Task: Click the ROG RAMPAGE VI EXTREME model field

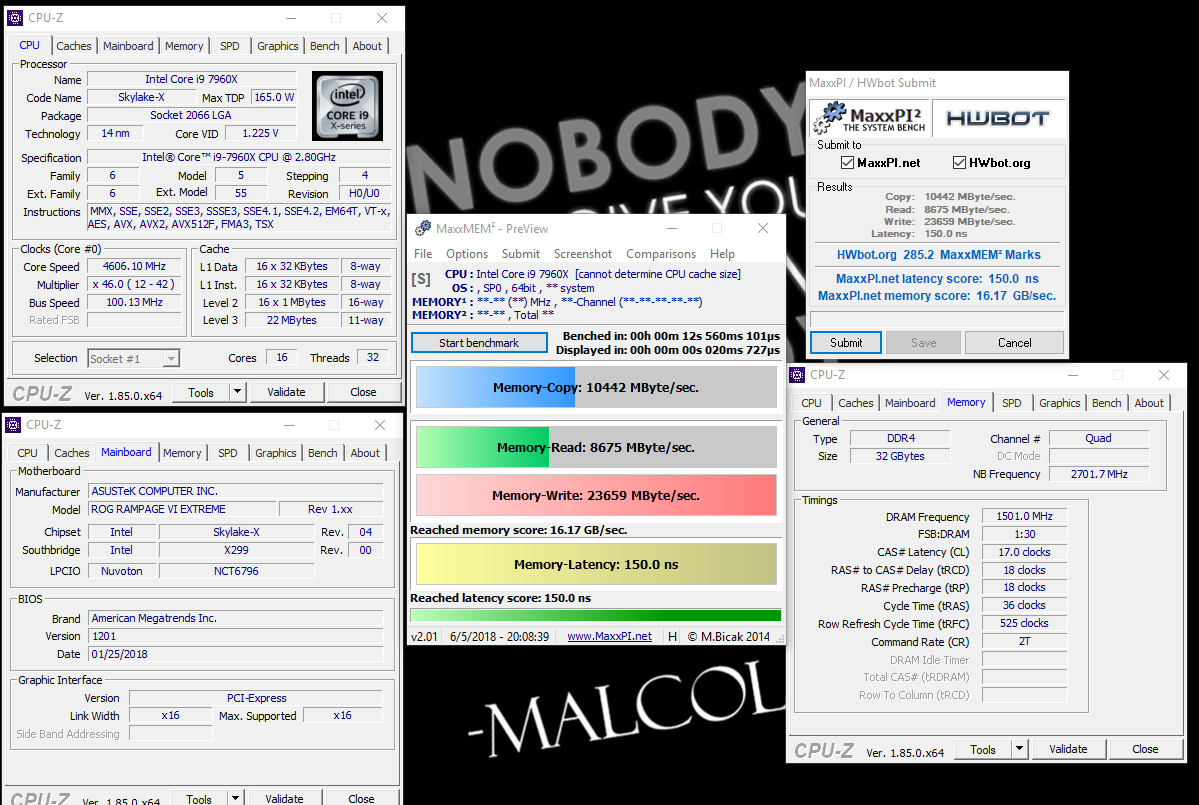Action: point(181,509)
